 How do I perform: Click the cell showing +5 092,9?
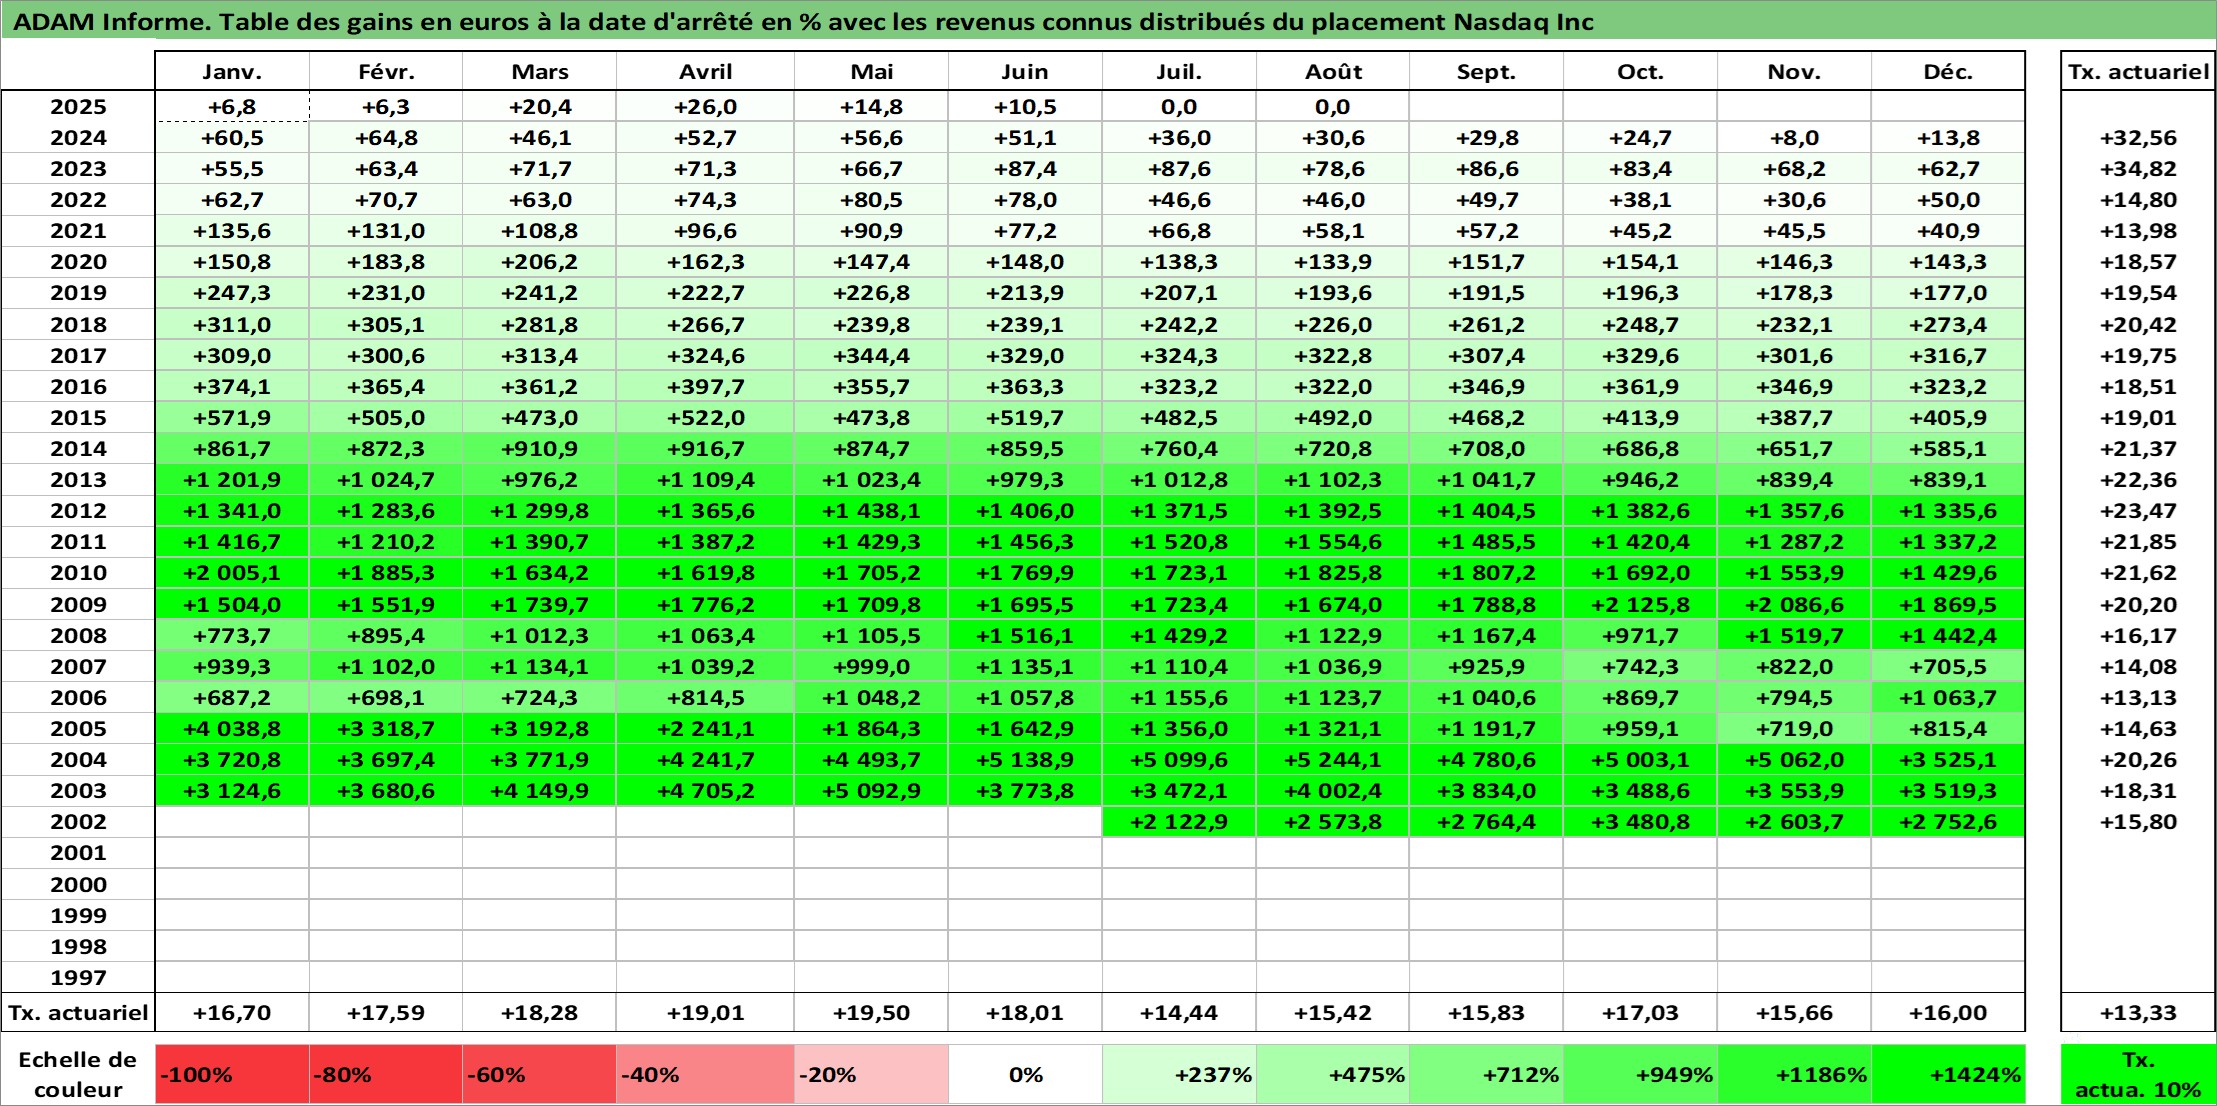(872, 791)
